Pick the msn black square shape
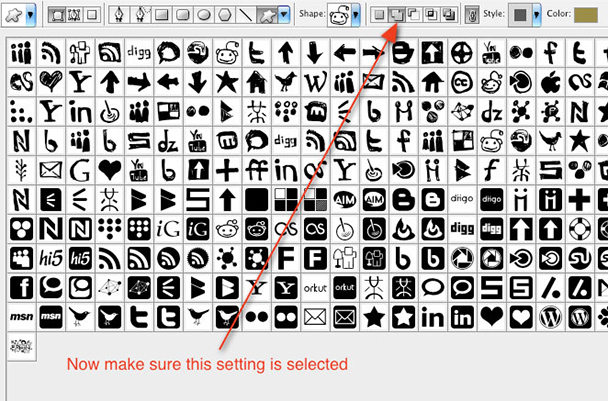The image size is (608, 401). (x=51, y=317)
